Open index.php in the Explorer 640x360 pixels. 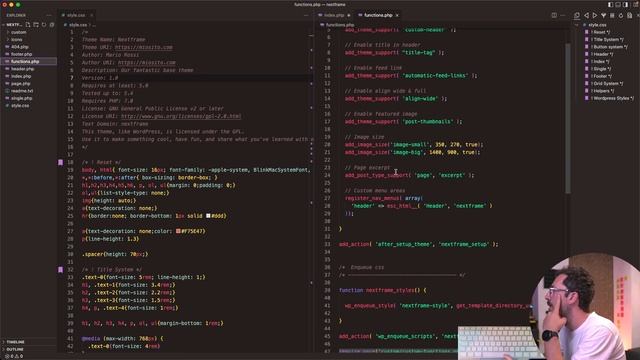tap(28, 76)
